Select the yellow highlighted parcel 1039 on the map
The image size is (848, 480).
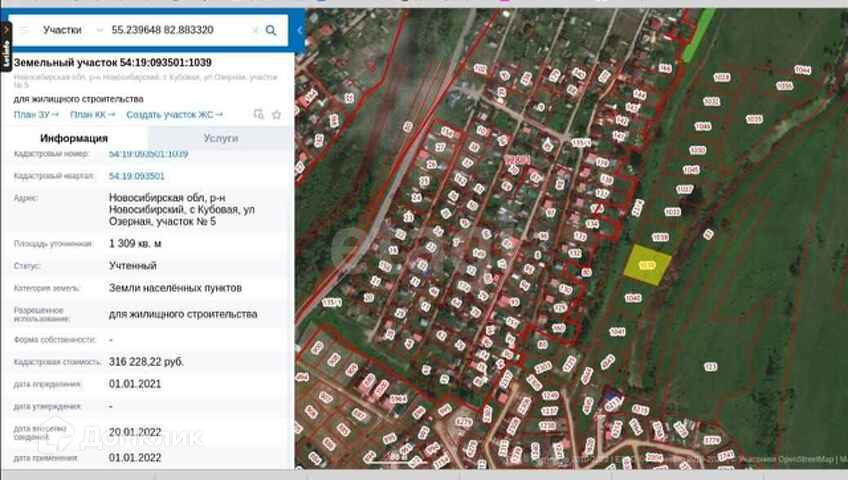click(x=647, y=264)
